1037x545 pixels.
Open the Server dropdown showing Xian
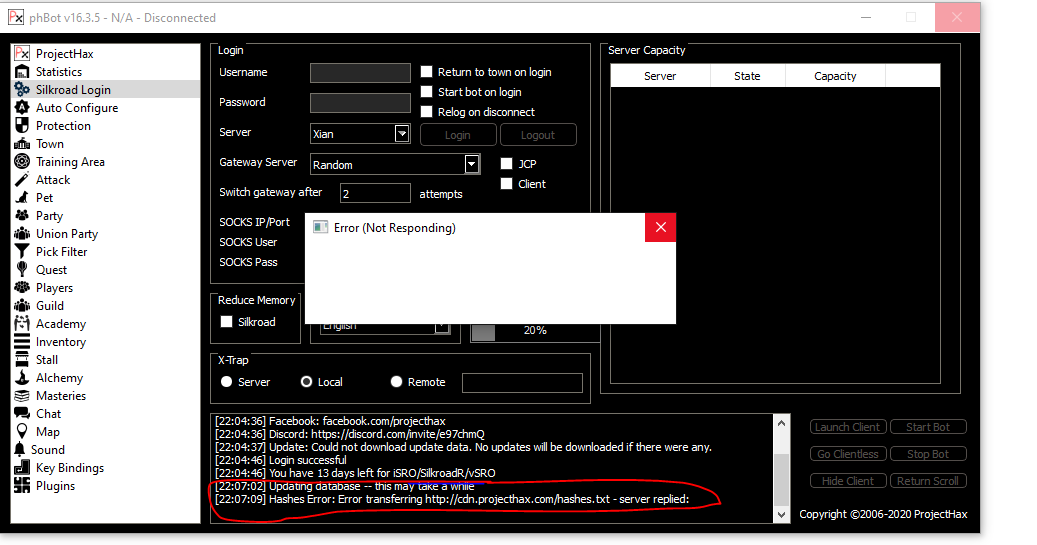tap(402, 133)
